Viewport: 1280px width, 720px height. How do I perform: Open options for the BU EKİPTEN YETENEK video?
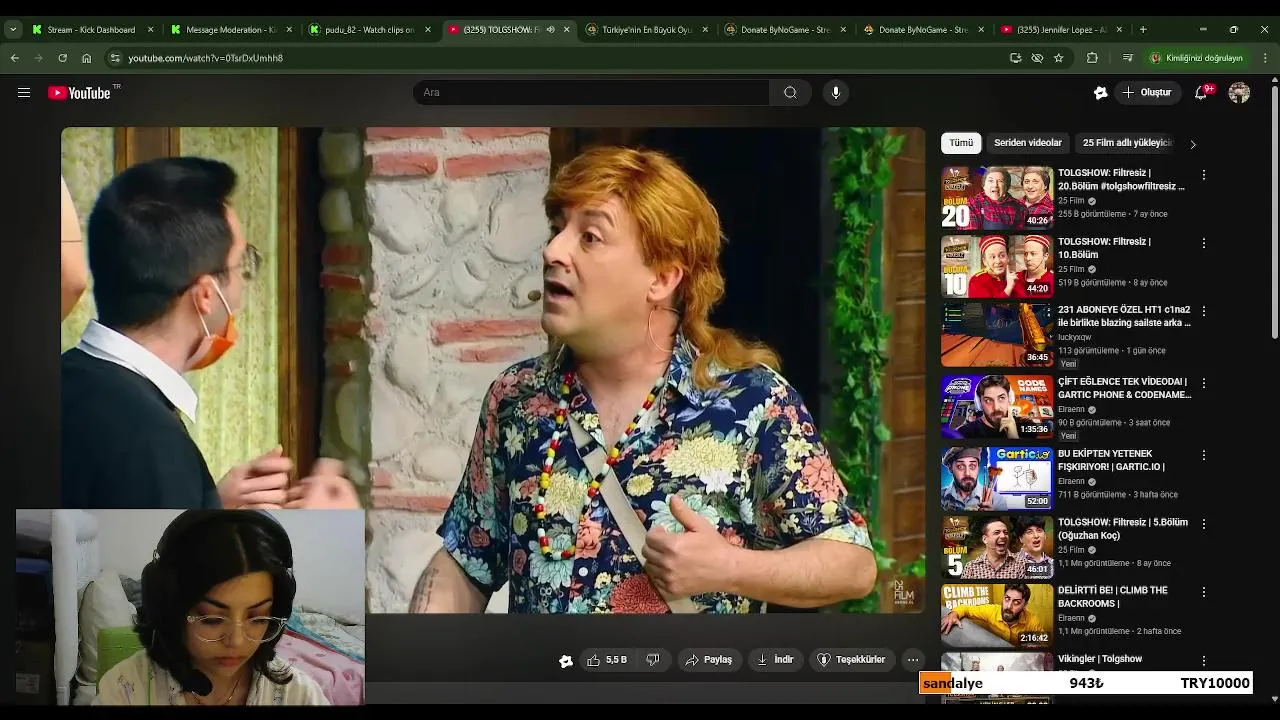pyautogui.click(x=1204, y=455)
